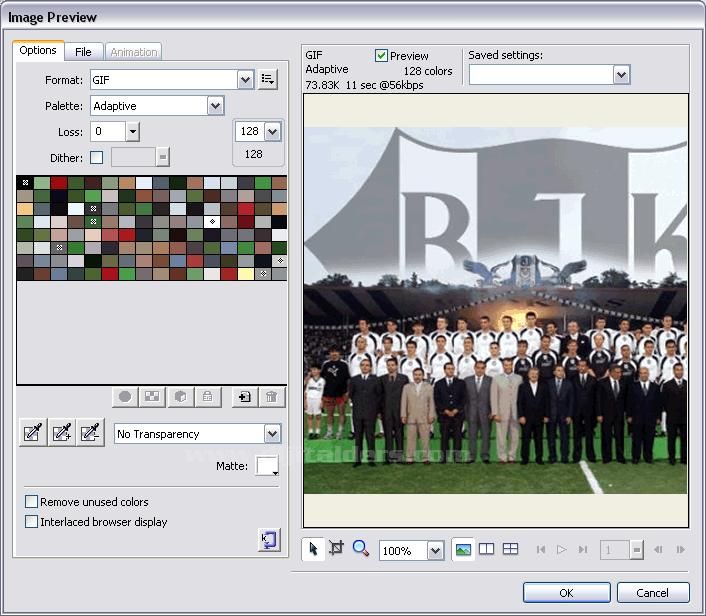Switch to the Options tab
This screenshot has width=706, height=616.
click(38, 50)
